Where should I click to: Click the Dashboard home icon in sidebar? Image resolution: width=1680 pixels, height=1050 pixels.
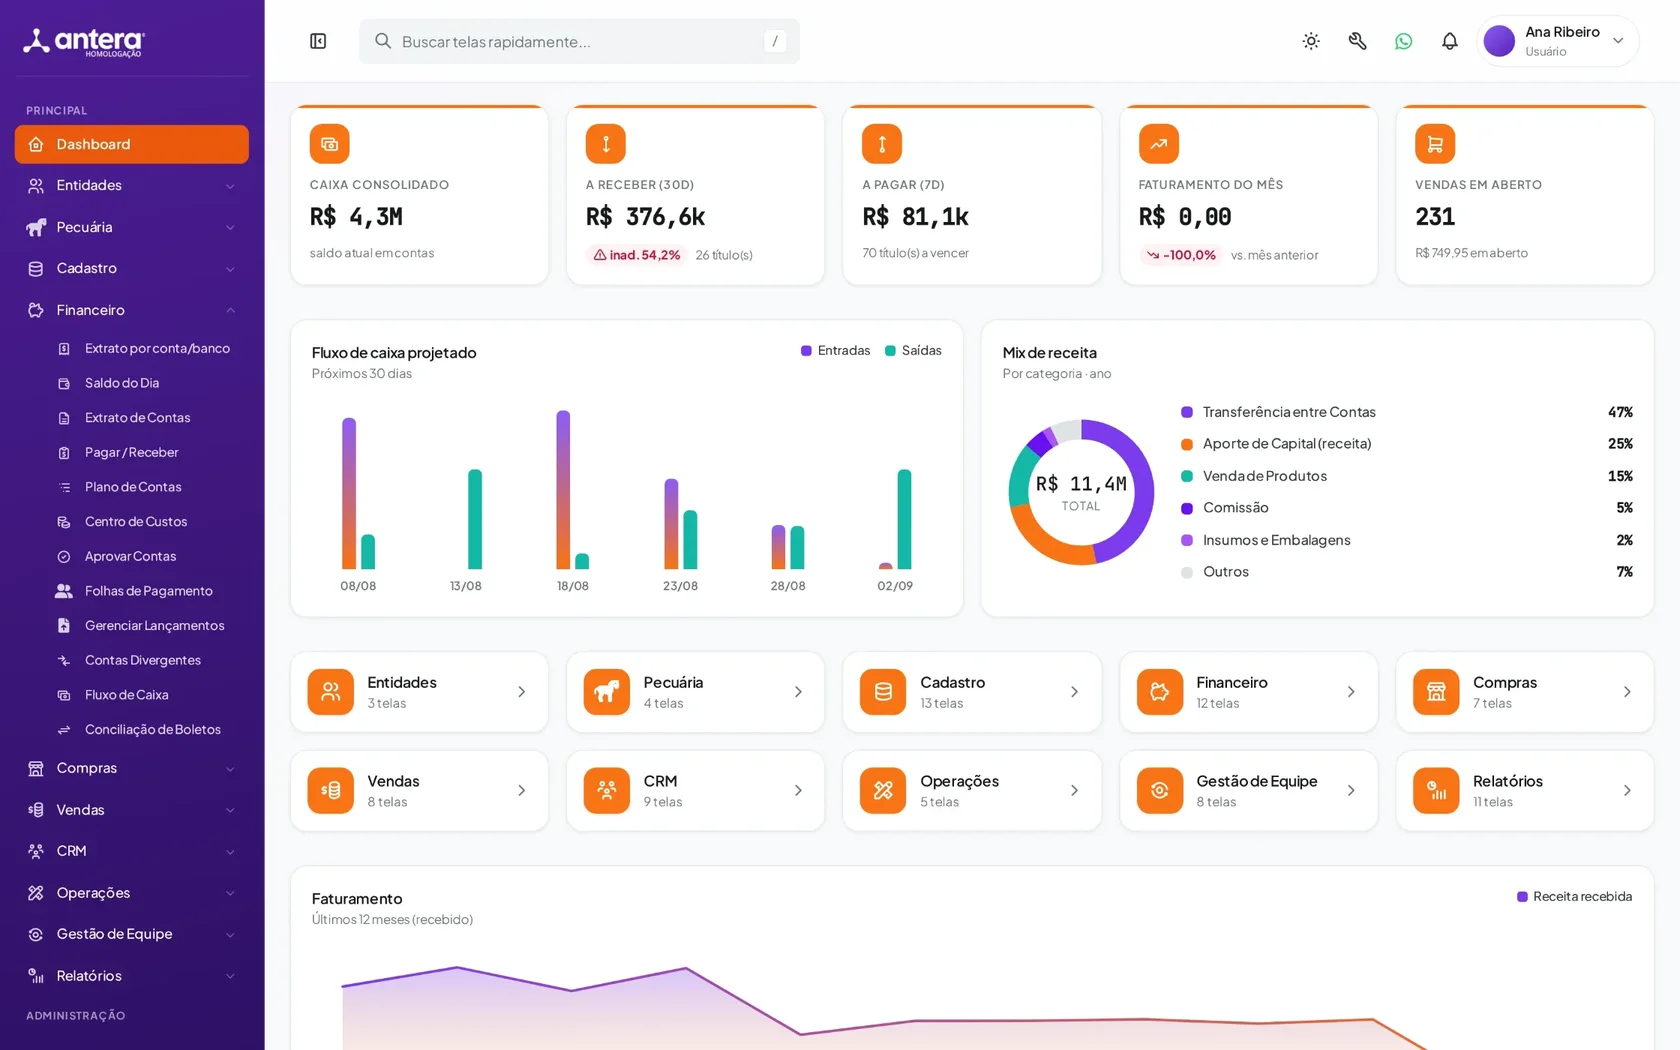tap(36, 144)
